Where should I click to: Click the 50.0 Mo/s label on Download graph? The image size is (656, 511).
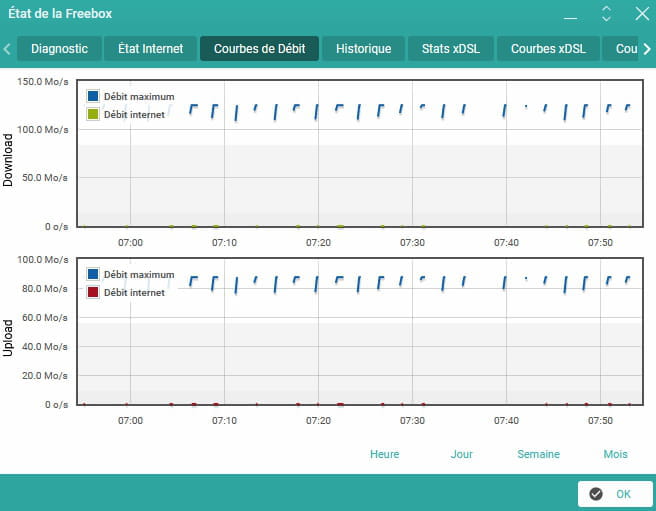(x=45, y=177)
